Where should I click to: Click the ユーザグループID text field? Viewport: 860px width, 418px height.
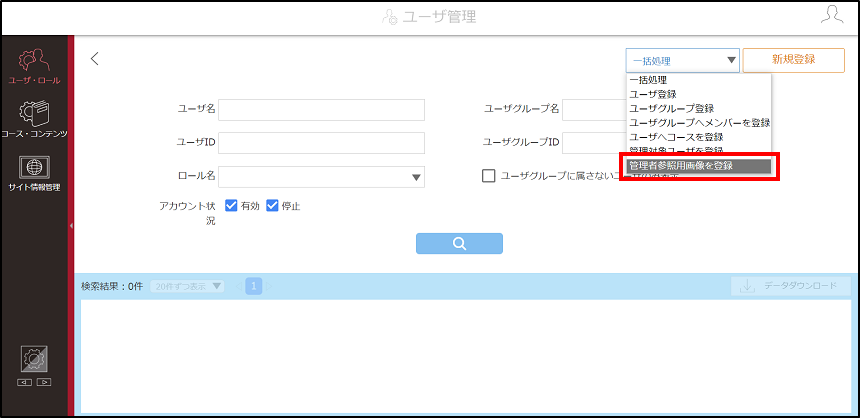pyautogui.click(x=595, y=143)
